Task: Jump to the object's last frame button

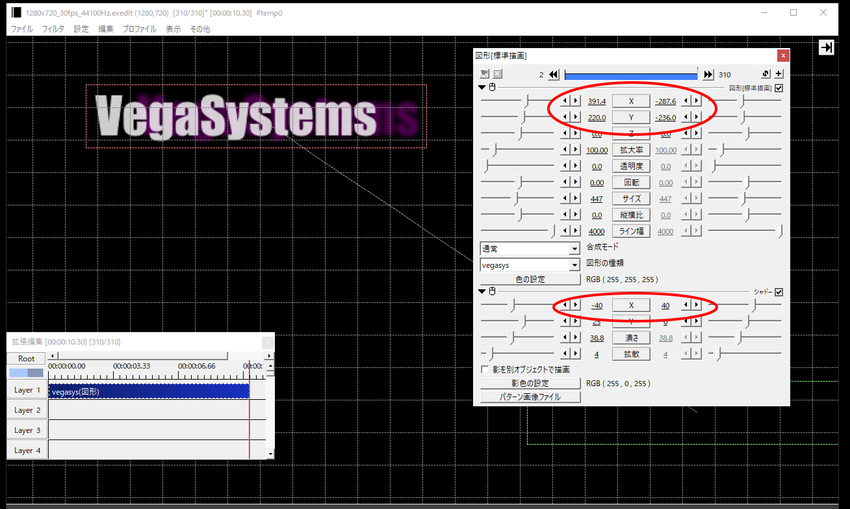Action: pos(708,74)
